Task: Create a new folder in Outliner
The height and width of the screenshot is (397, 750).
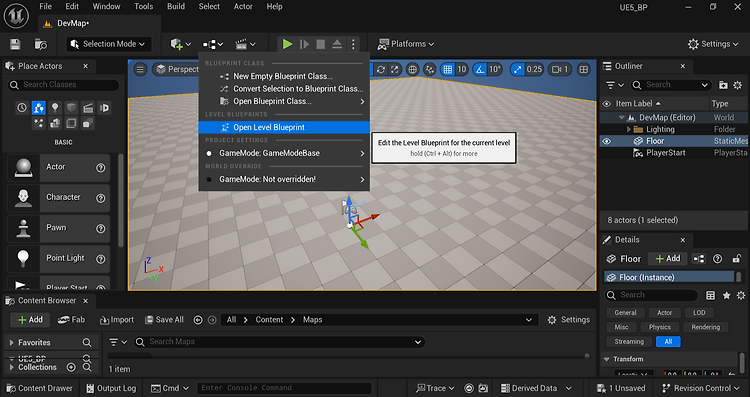Action: point(723,85)
